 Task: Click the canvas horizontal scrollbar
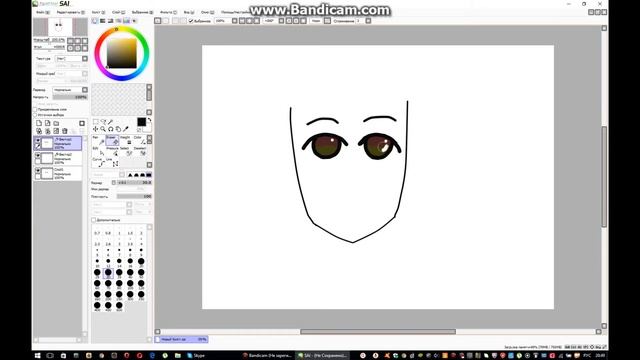click(x=378, y=331)
